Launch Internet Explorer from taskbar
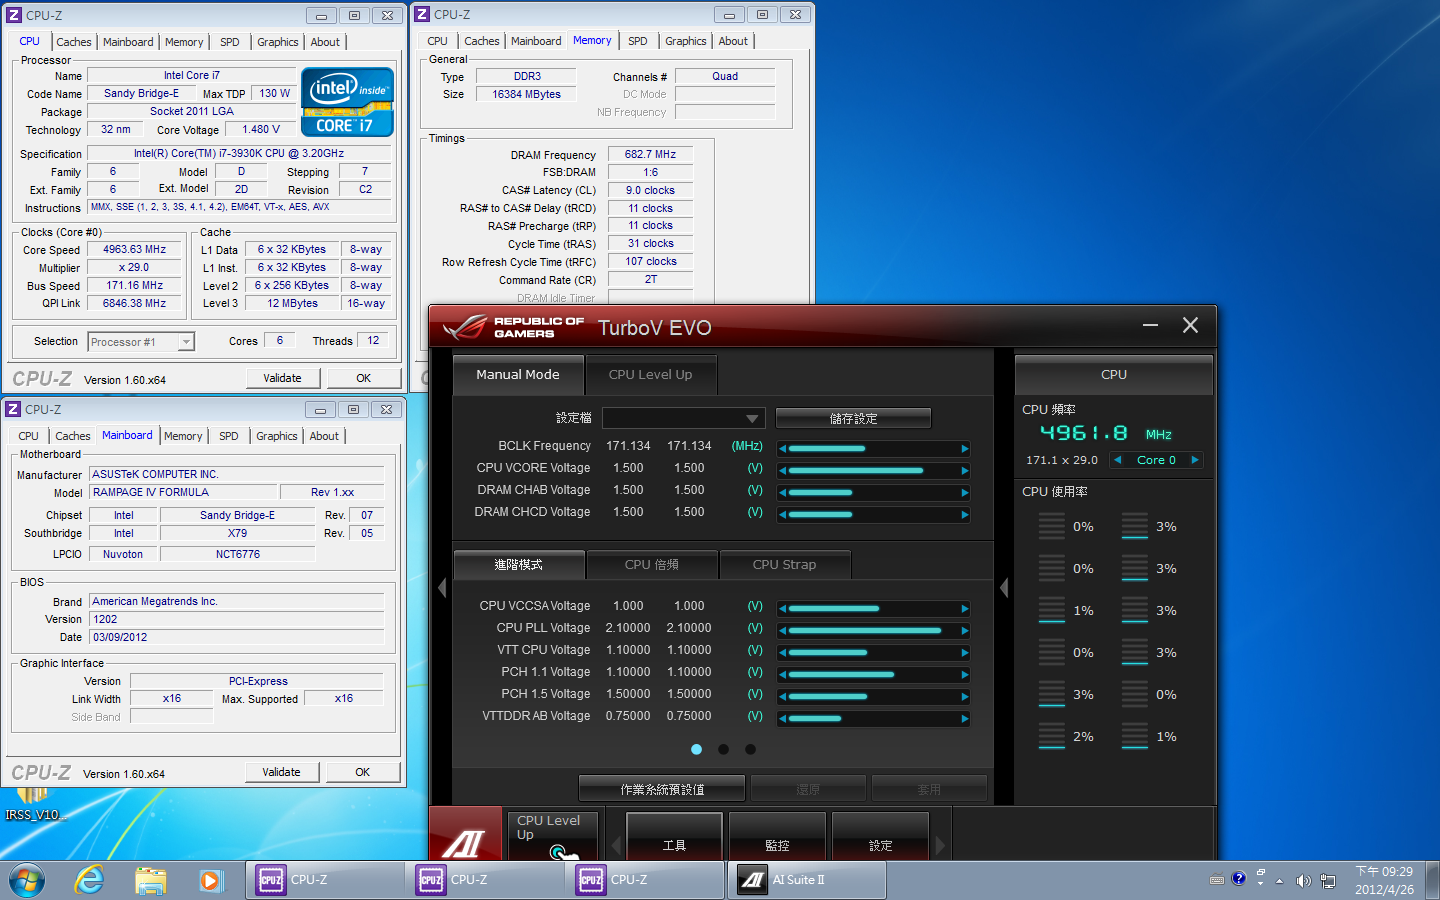1440x900 pixels. [90, 880]
